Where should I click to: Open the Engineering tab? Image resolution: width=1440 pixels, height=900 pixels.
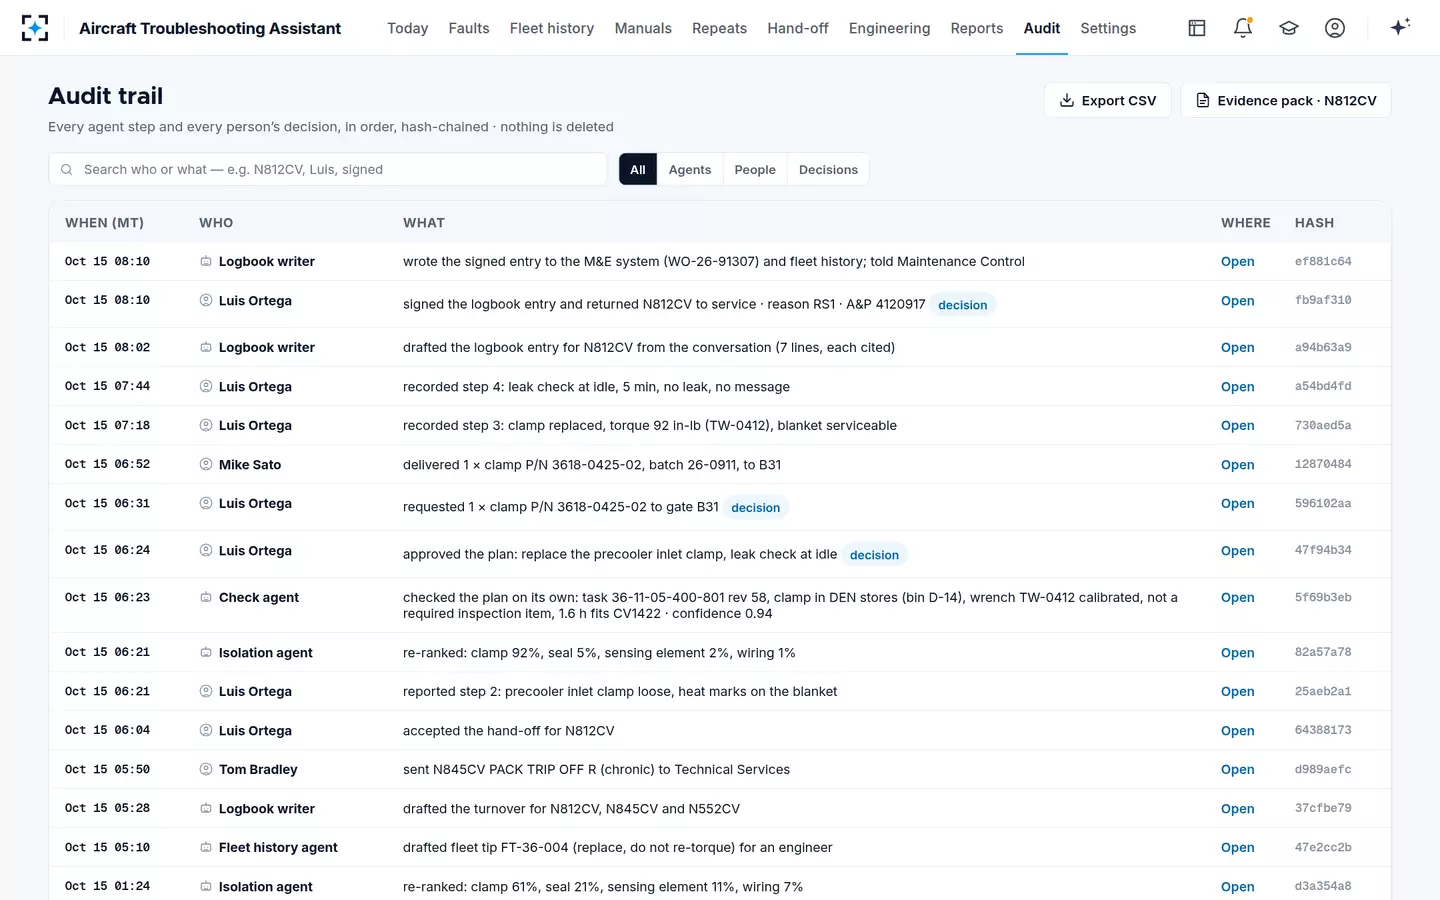click(x=889, y=28)
